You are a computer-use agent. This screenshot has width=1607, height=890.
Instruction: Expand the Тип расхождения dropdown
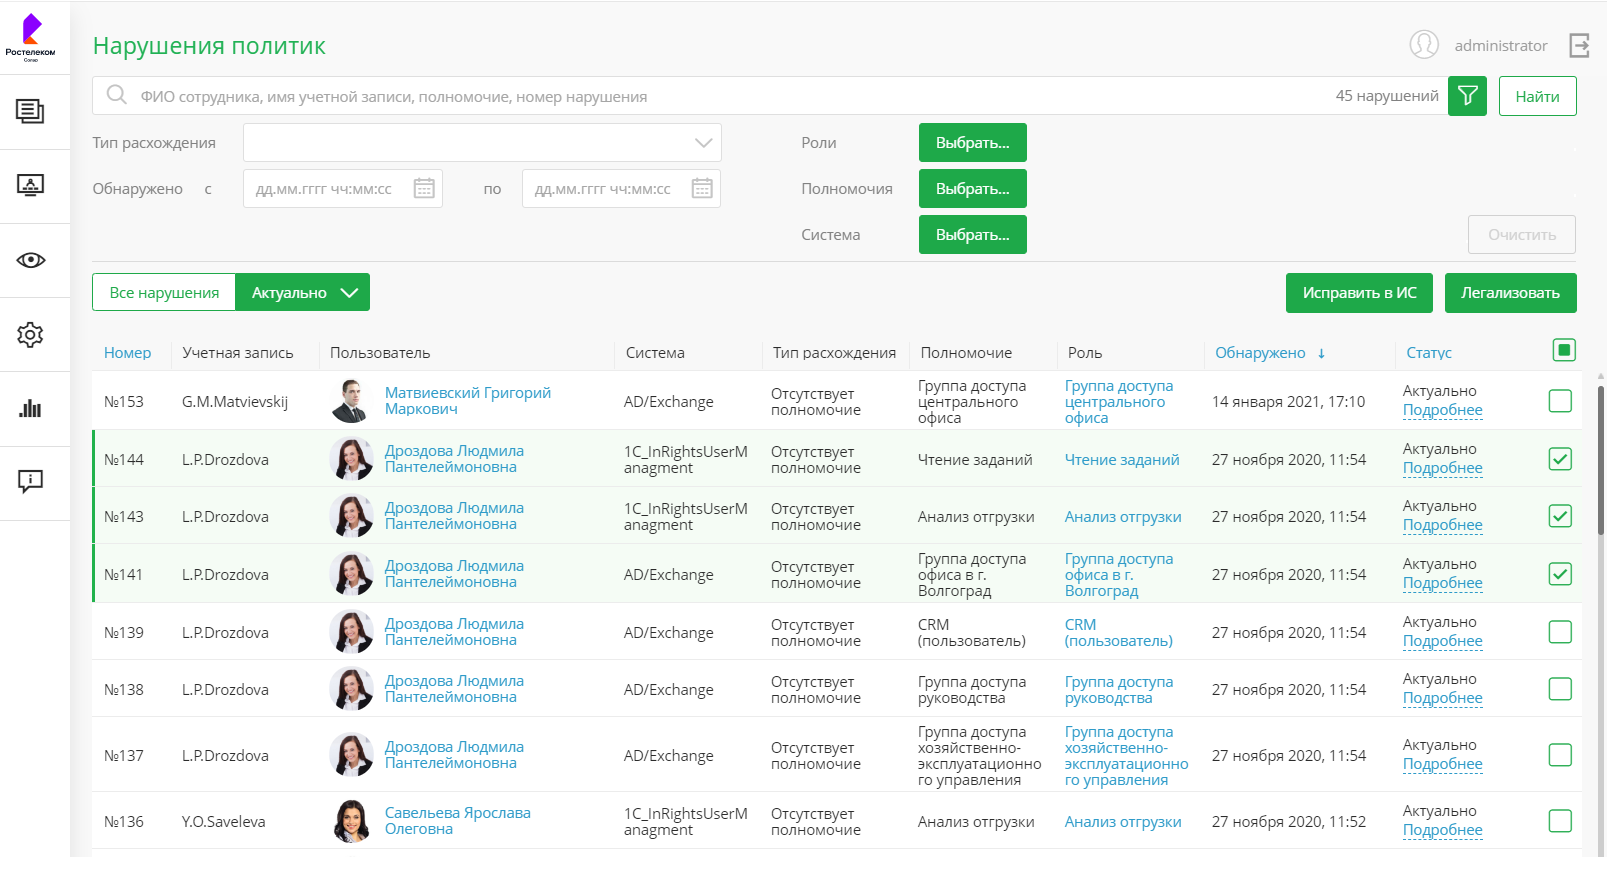pos(703,143)
